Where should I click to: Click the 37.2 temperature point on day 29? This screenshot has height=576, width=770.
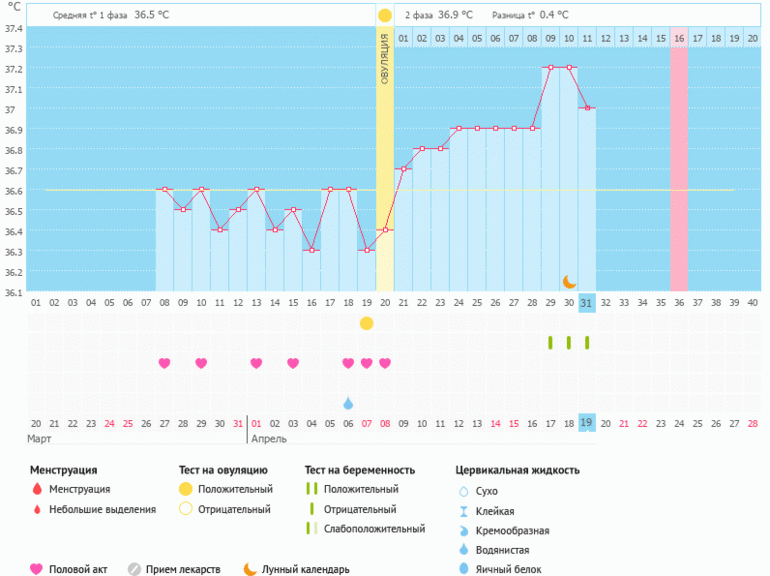click(550, 68)
